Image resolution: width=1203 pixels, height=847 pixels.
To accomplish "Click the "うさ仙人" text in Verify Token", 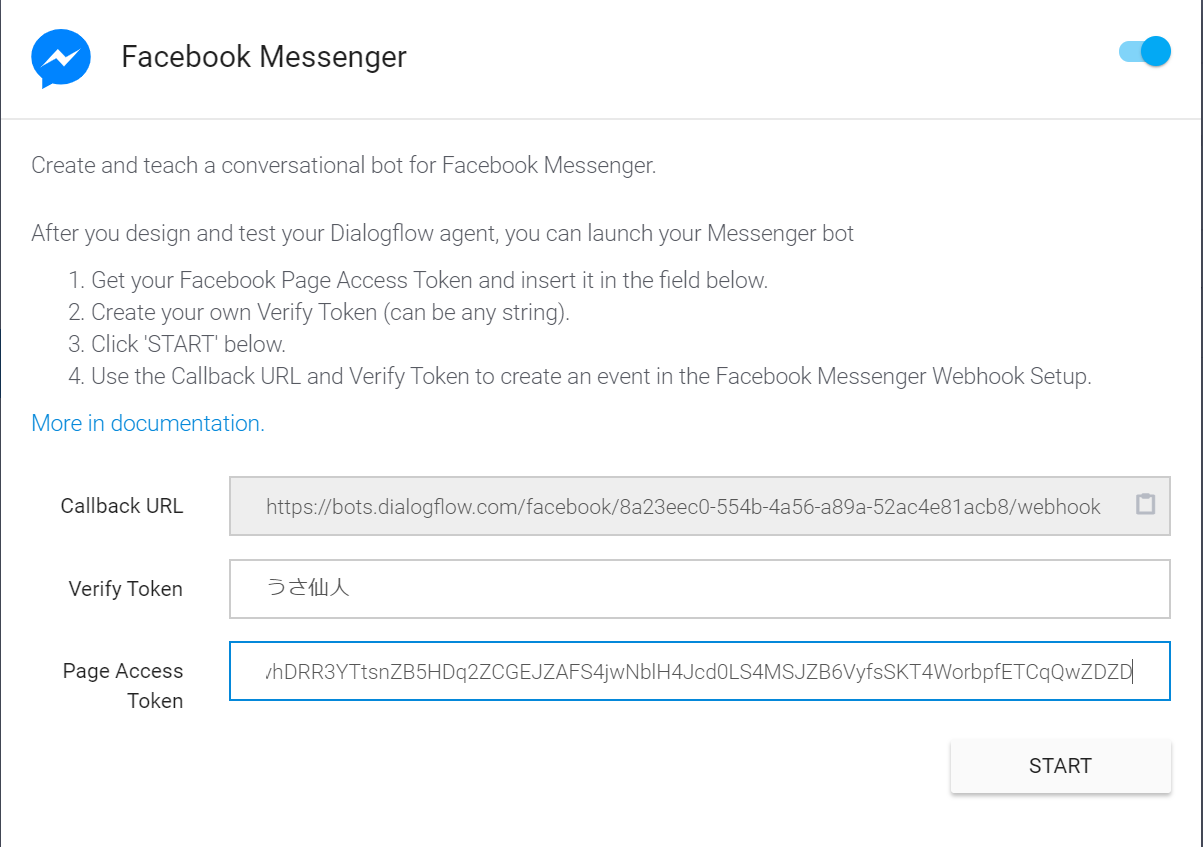I will [307, 588].
